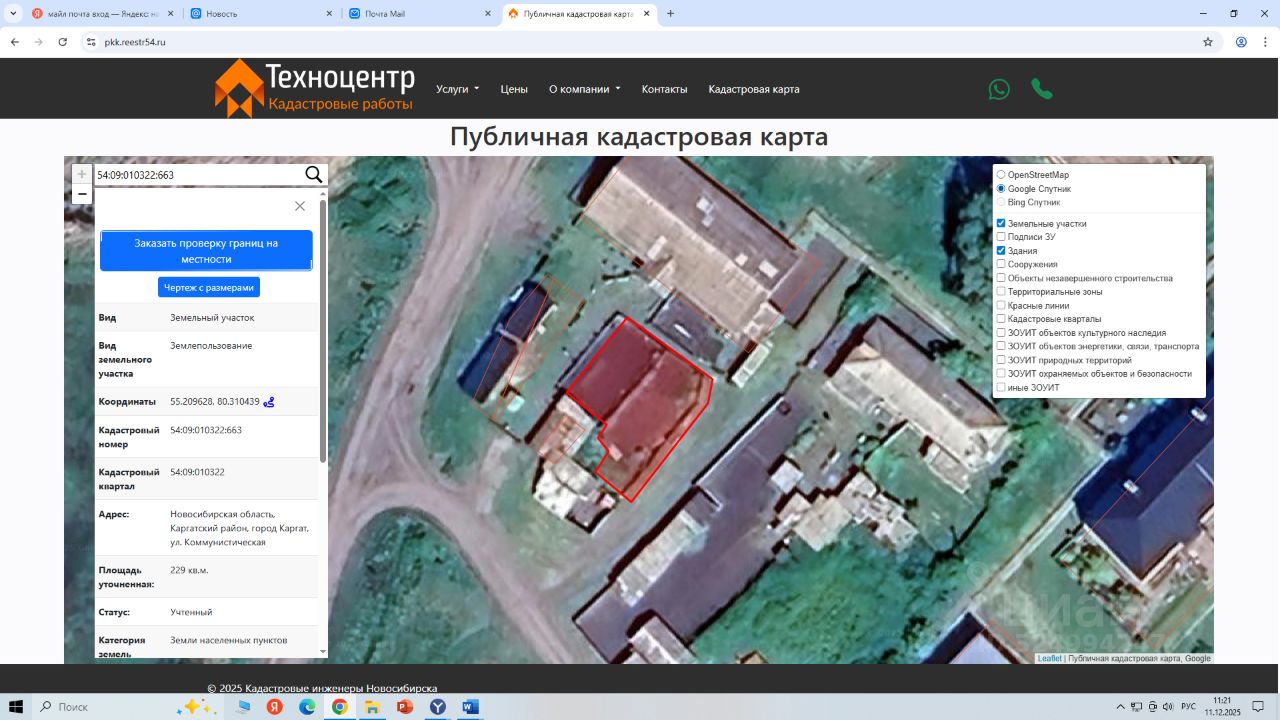Zoom in the map with plus button

82,174
